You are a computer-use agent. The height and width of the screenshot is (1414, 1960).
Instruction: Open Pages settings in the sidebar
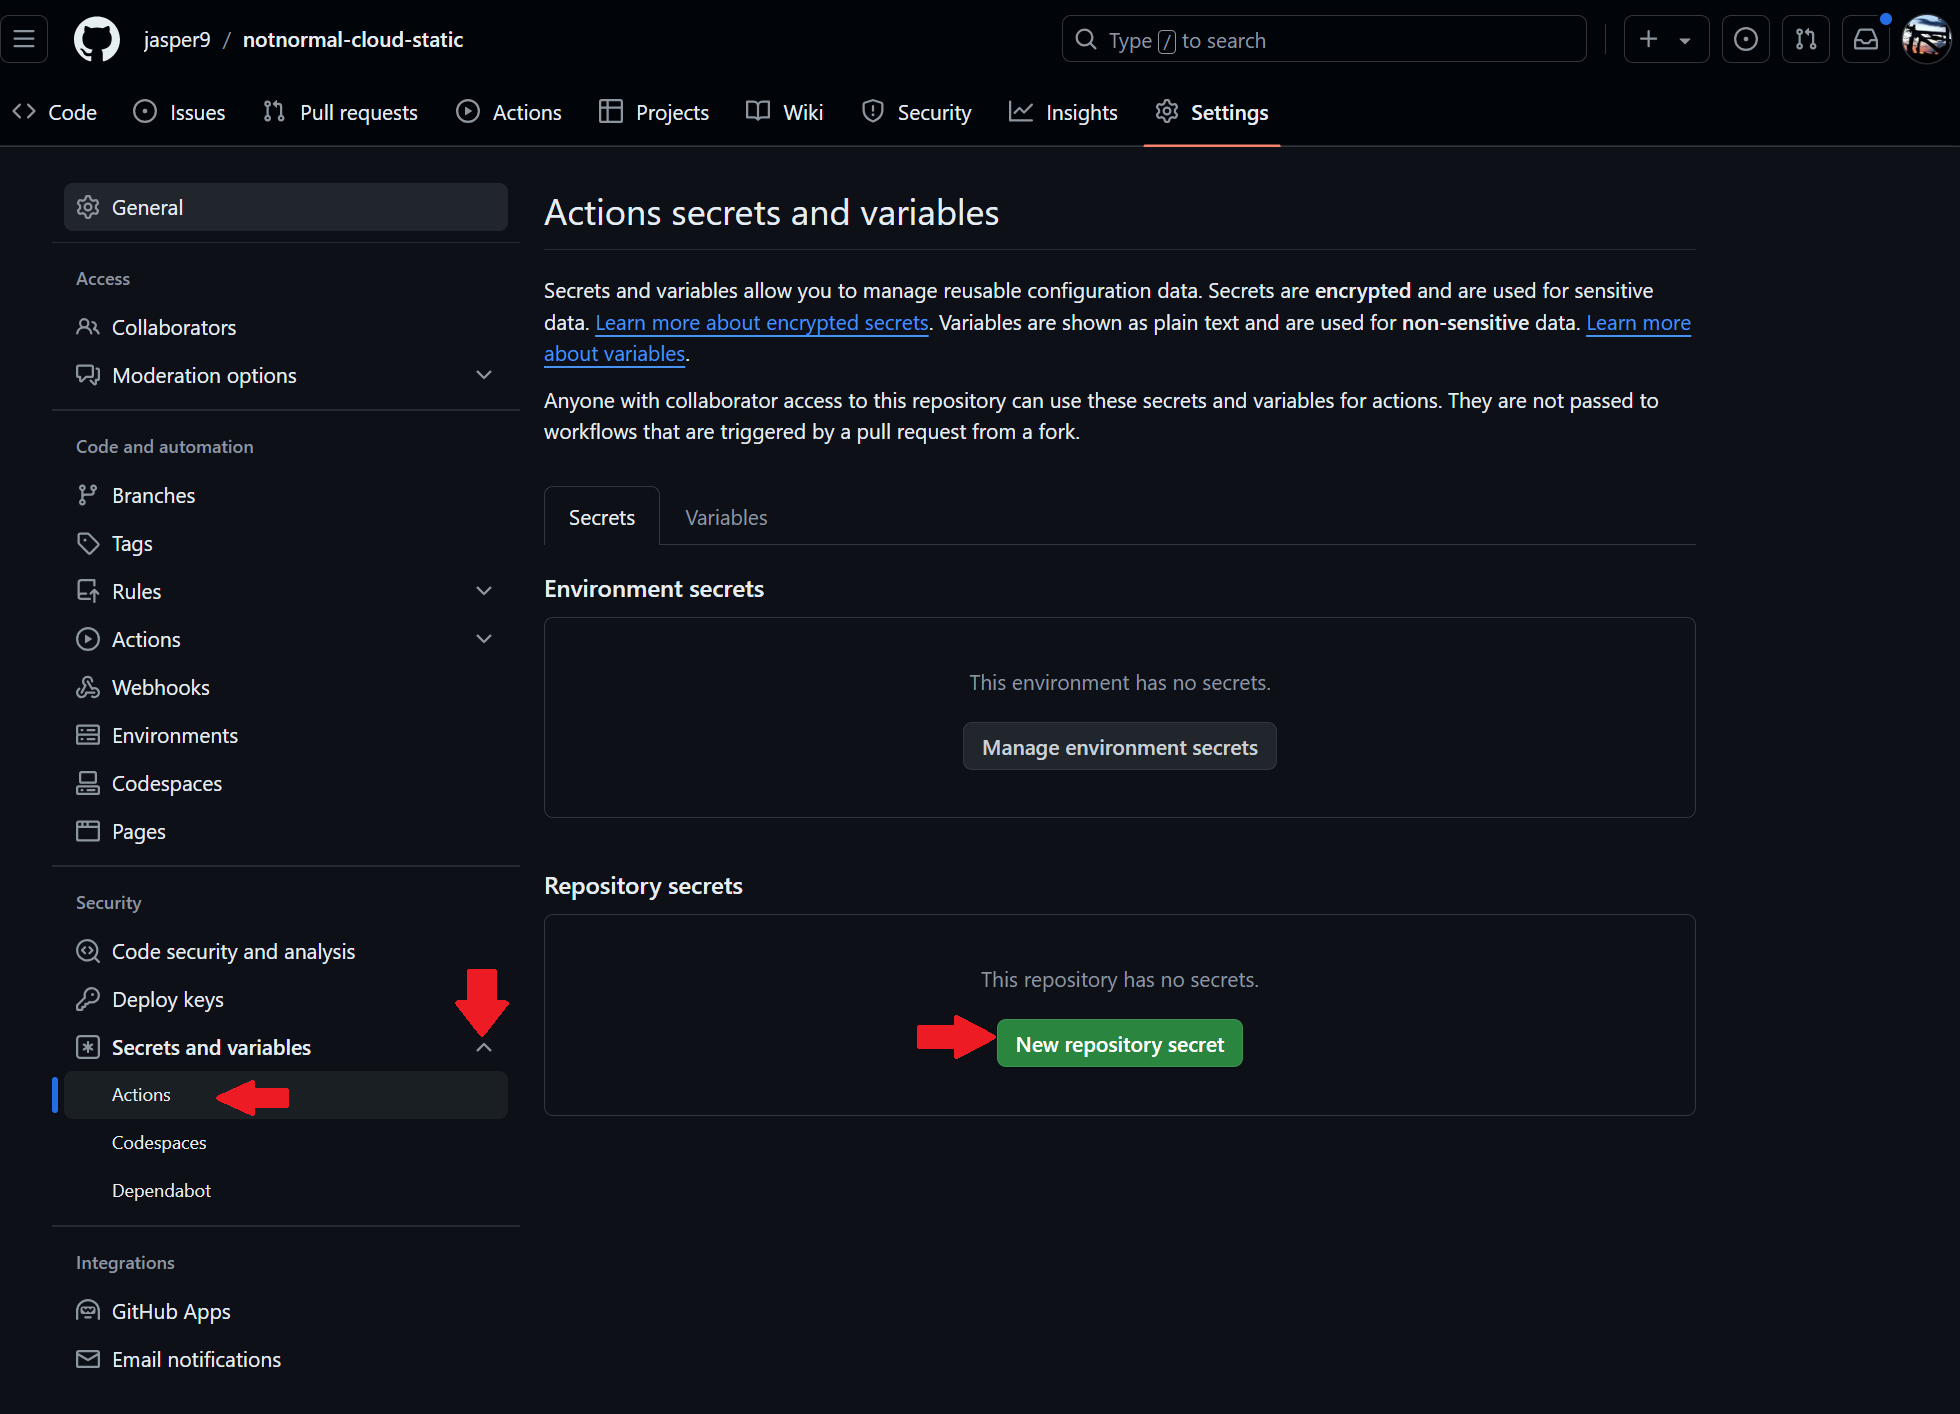(x=138, y=831)
